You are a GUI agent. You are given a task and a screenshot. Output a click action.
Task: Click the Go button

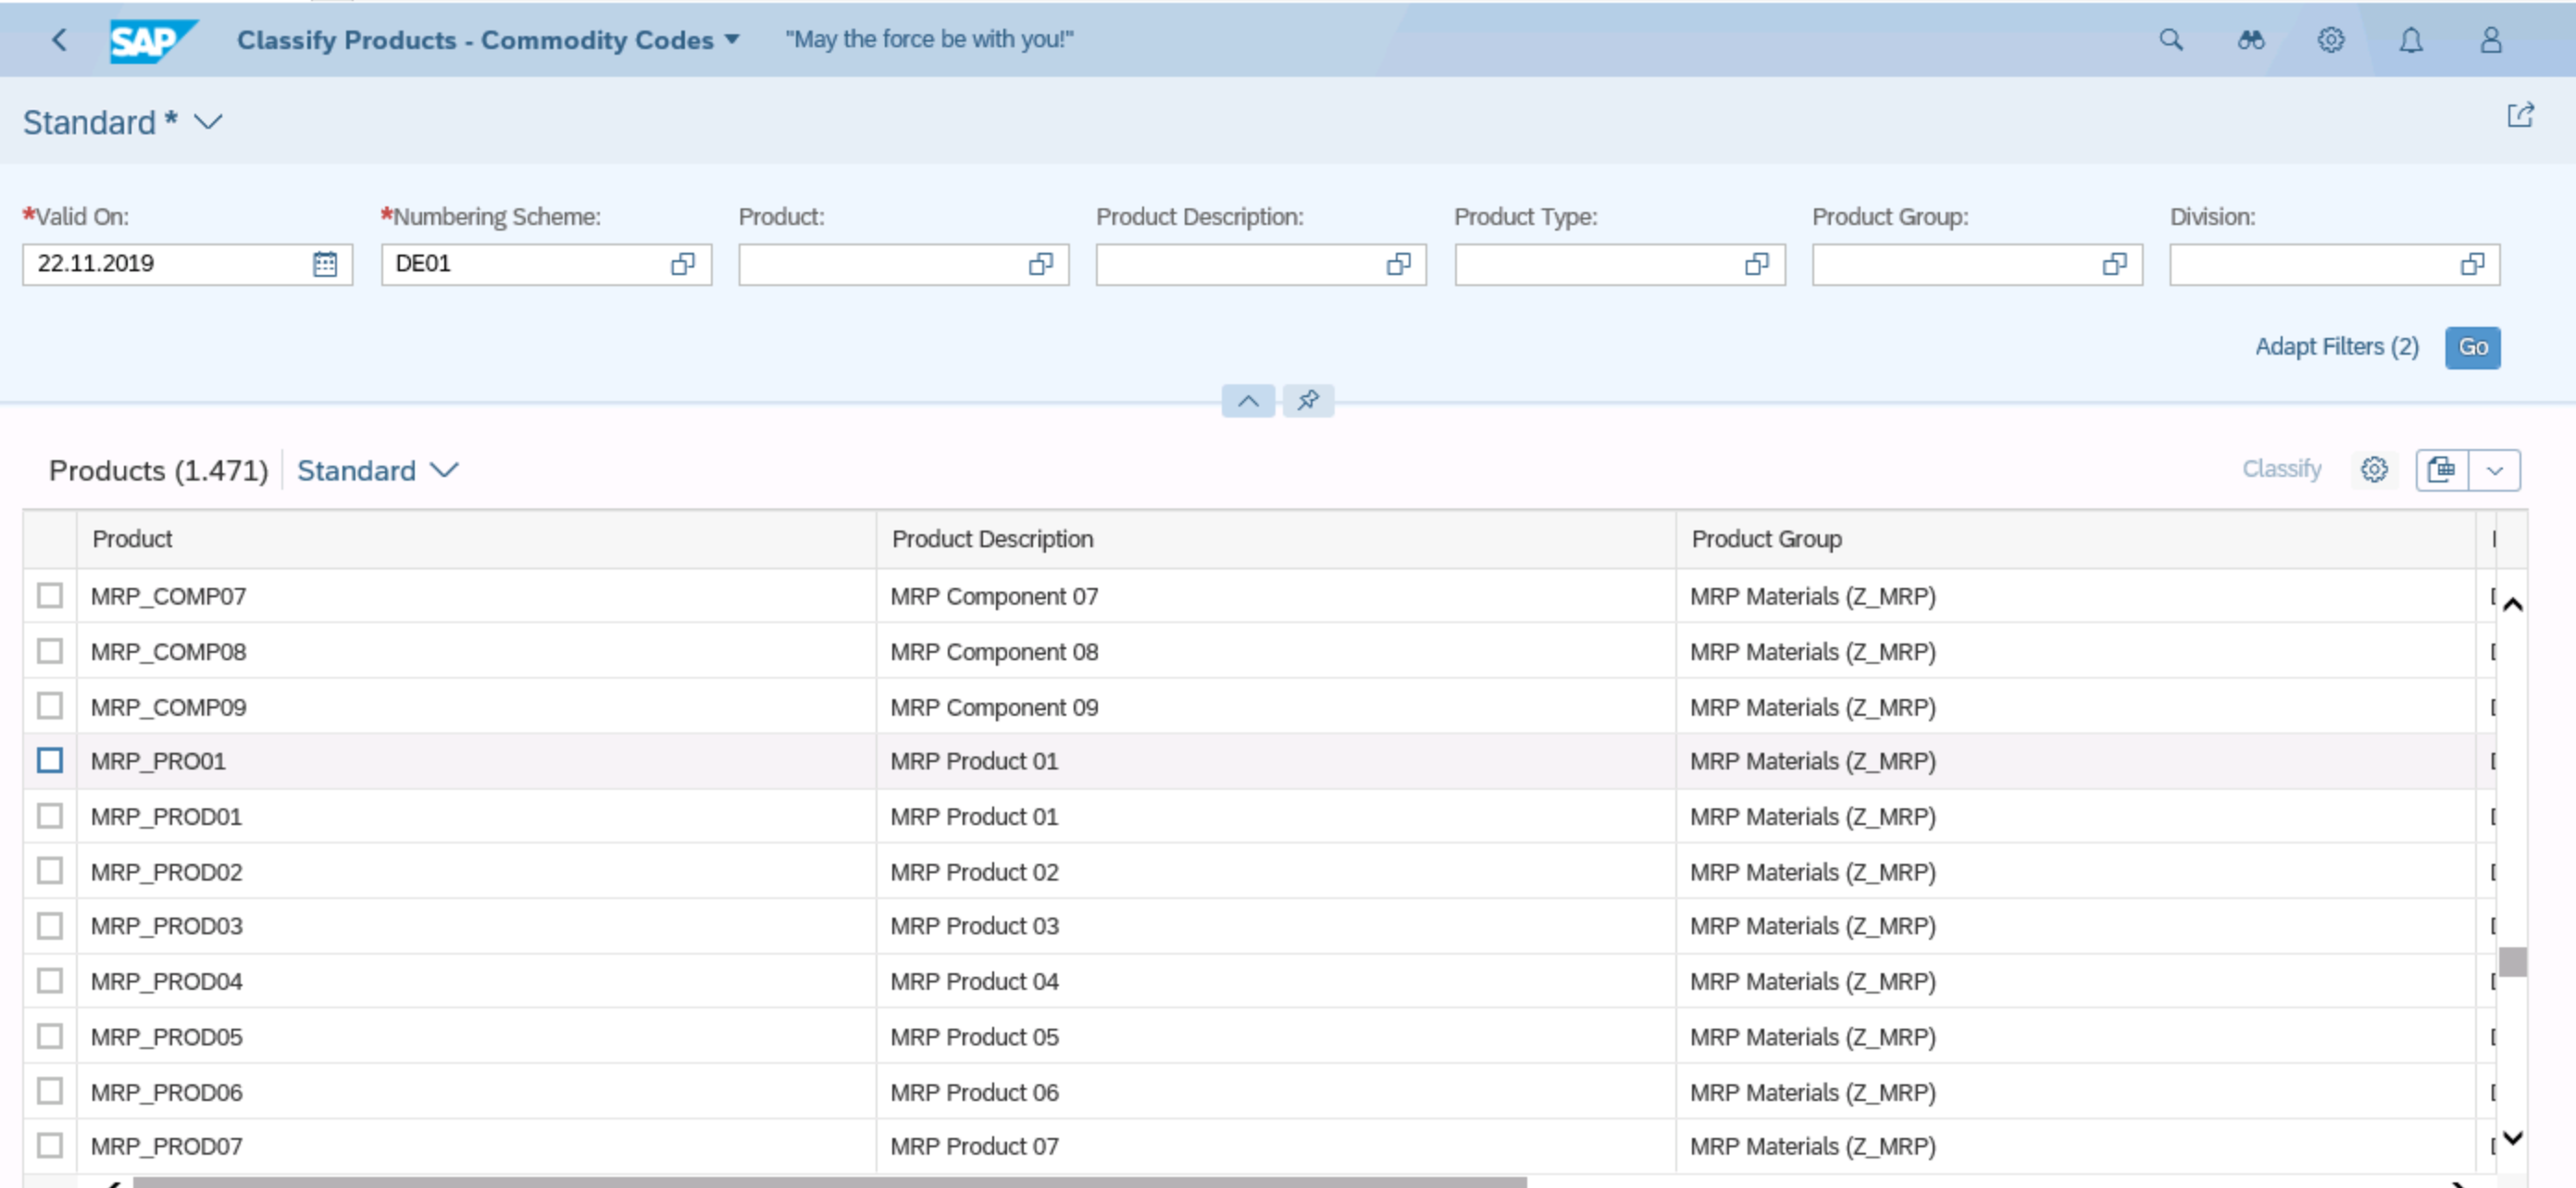click(x=2473, y=347)
